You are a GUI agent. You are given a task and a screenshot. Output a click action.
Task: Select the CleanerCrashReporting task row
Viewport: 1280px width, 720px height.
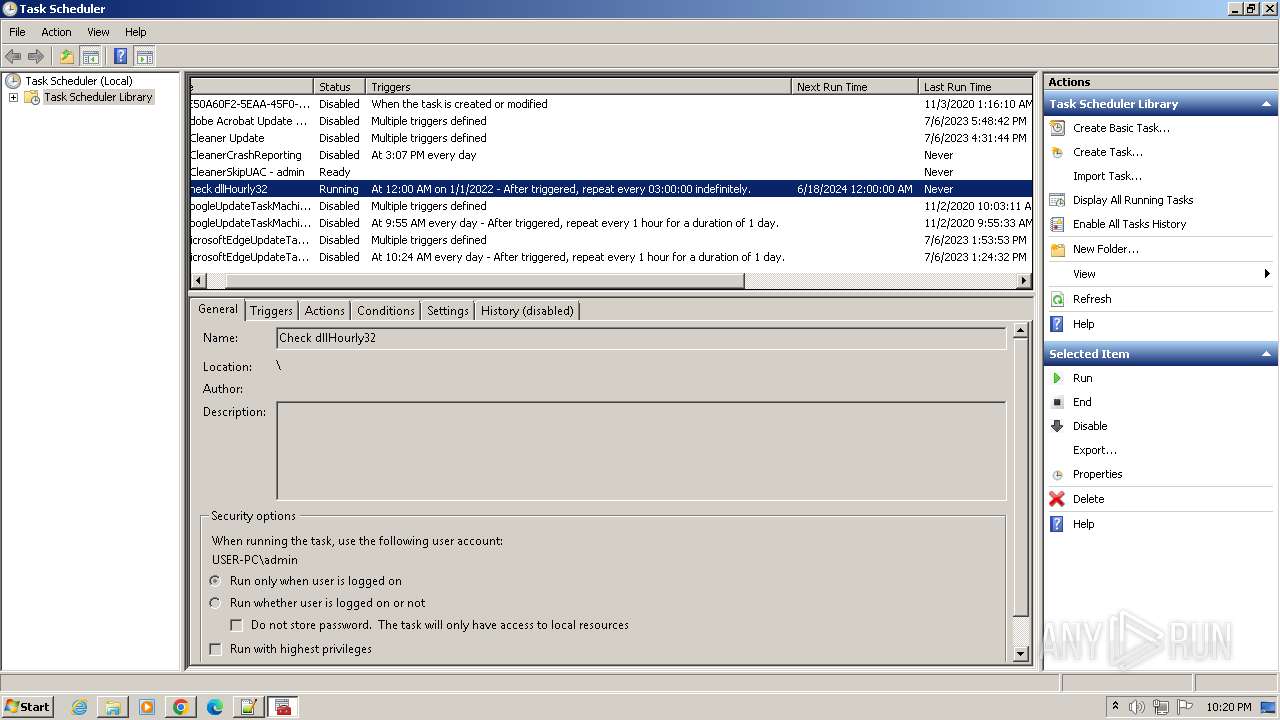(x=610, y=155)
